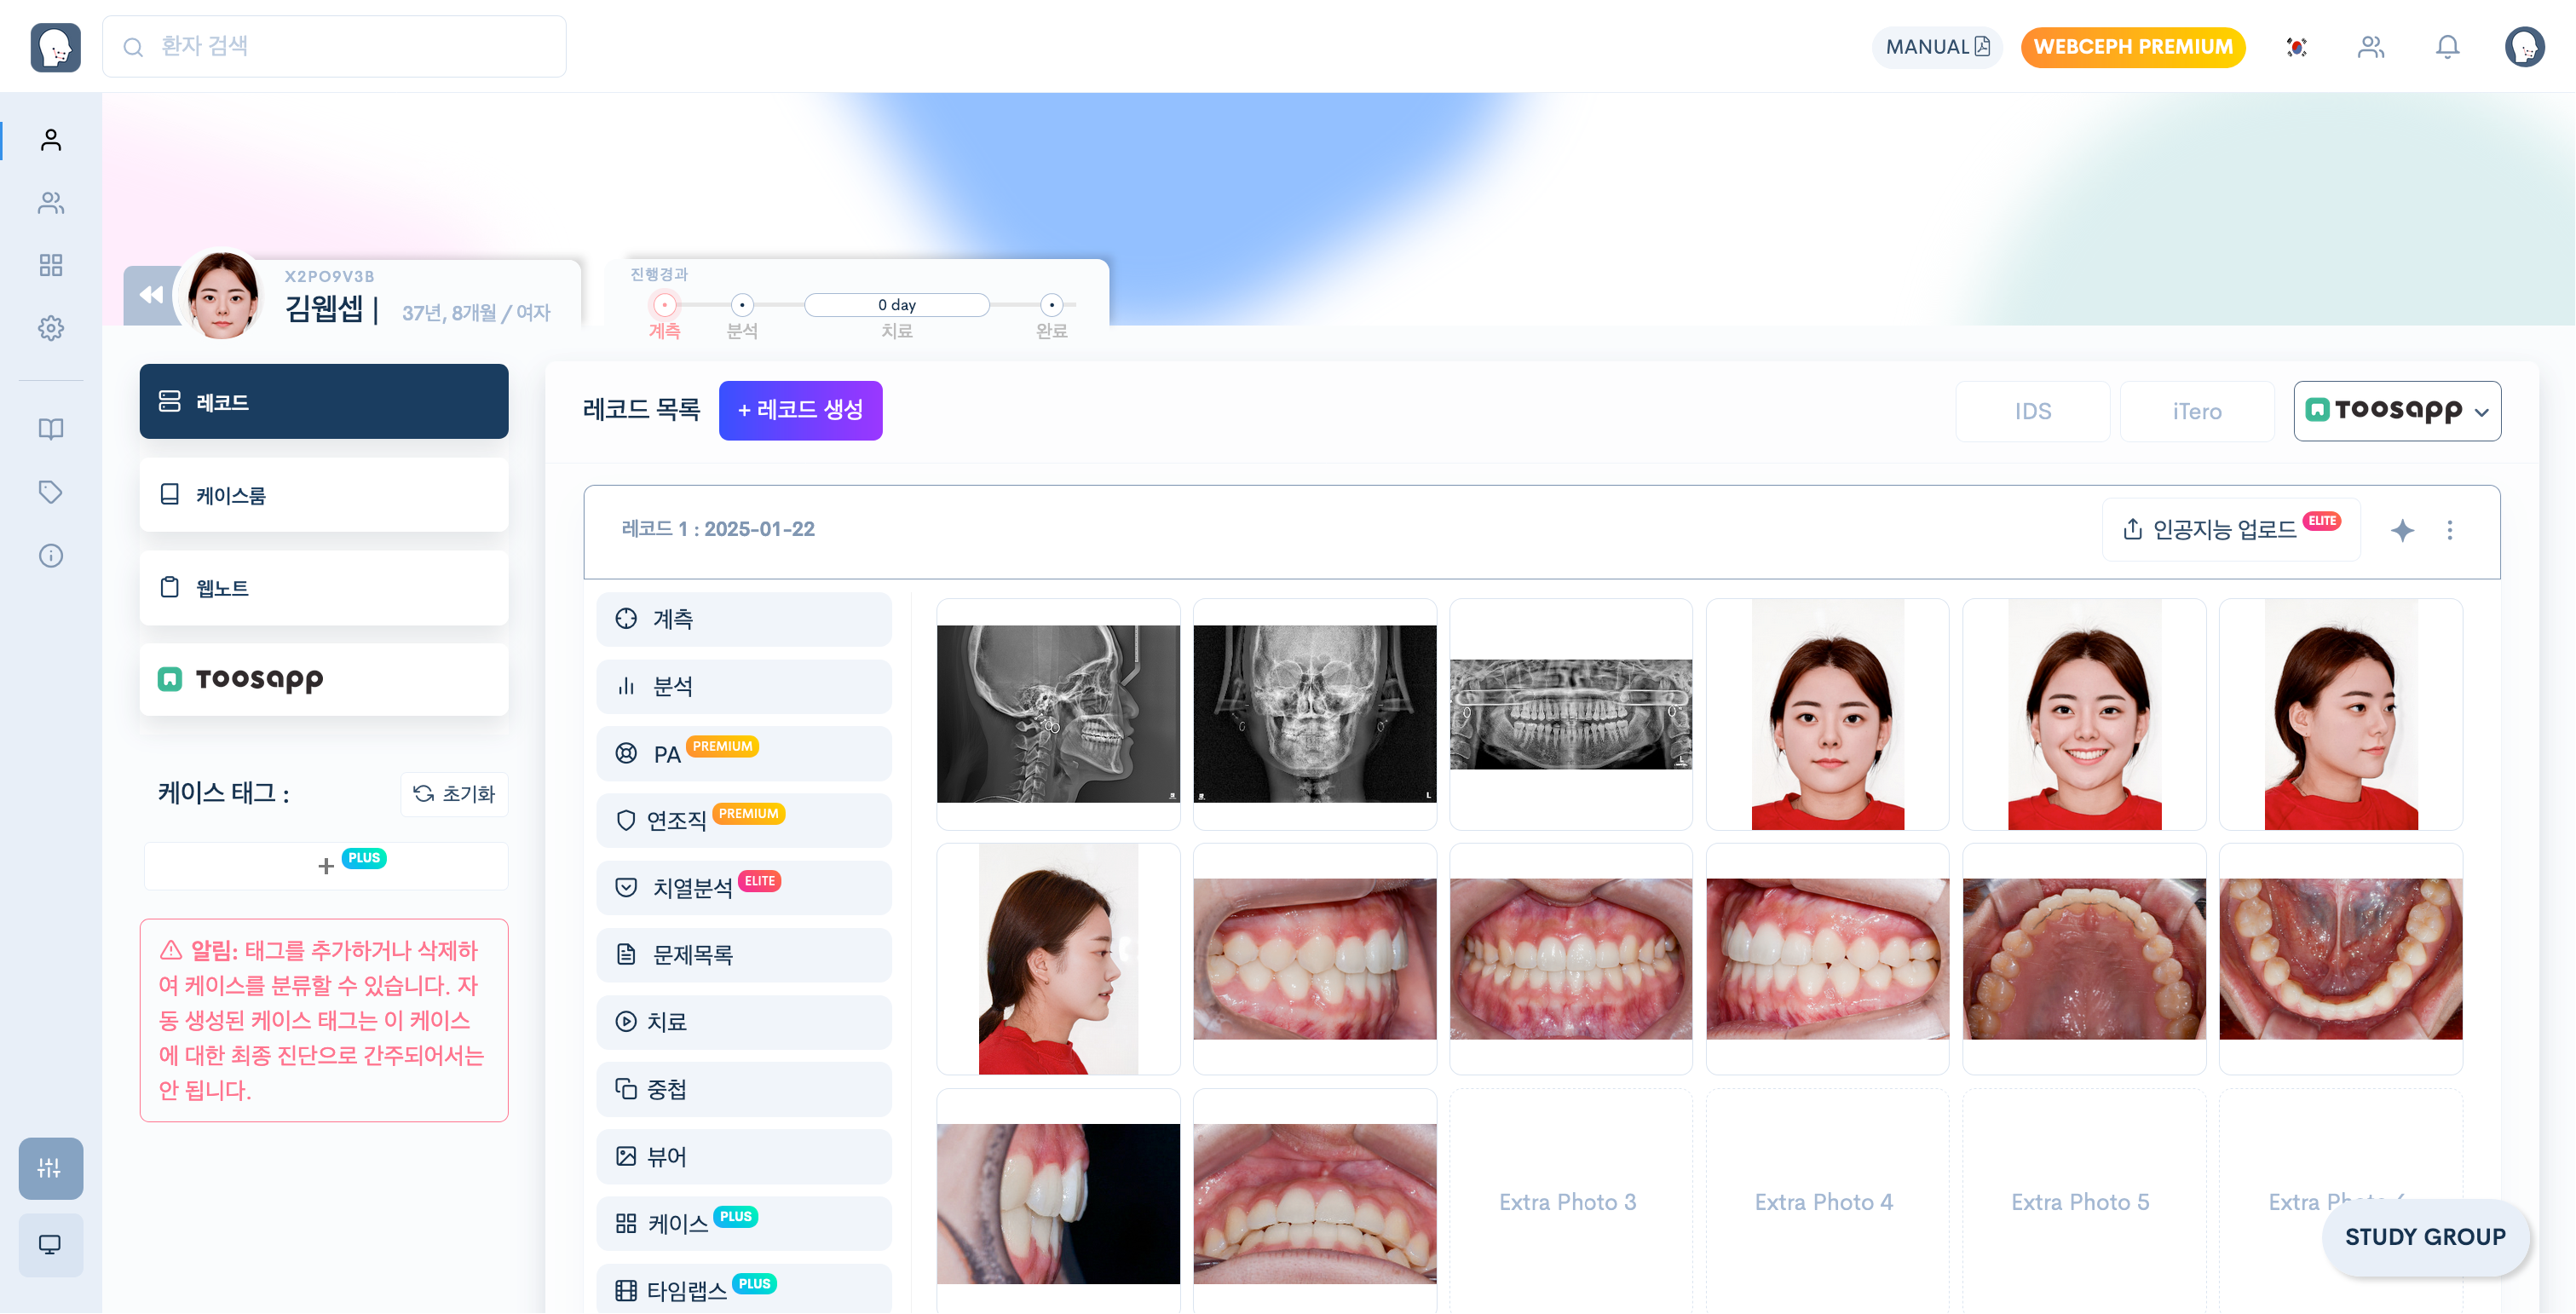This screenshot has width=2576, height=1314.
Task: Click the rewind arrow beside patient photo
Action: pos(151,295)
